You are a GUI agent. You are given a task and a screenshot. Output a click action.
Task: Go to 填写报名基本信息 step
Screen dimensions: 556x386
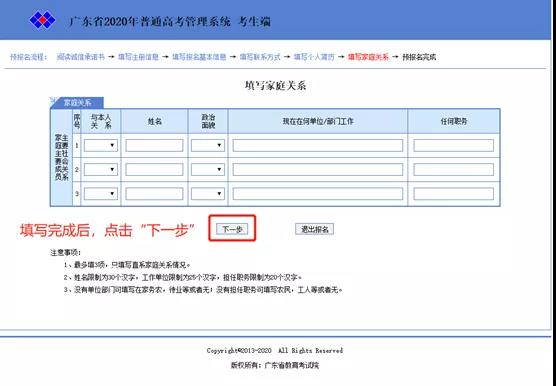pyautogui.click(x=199, y=57)
